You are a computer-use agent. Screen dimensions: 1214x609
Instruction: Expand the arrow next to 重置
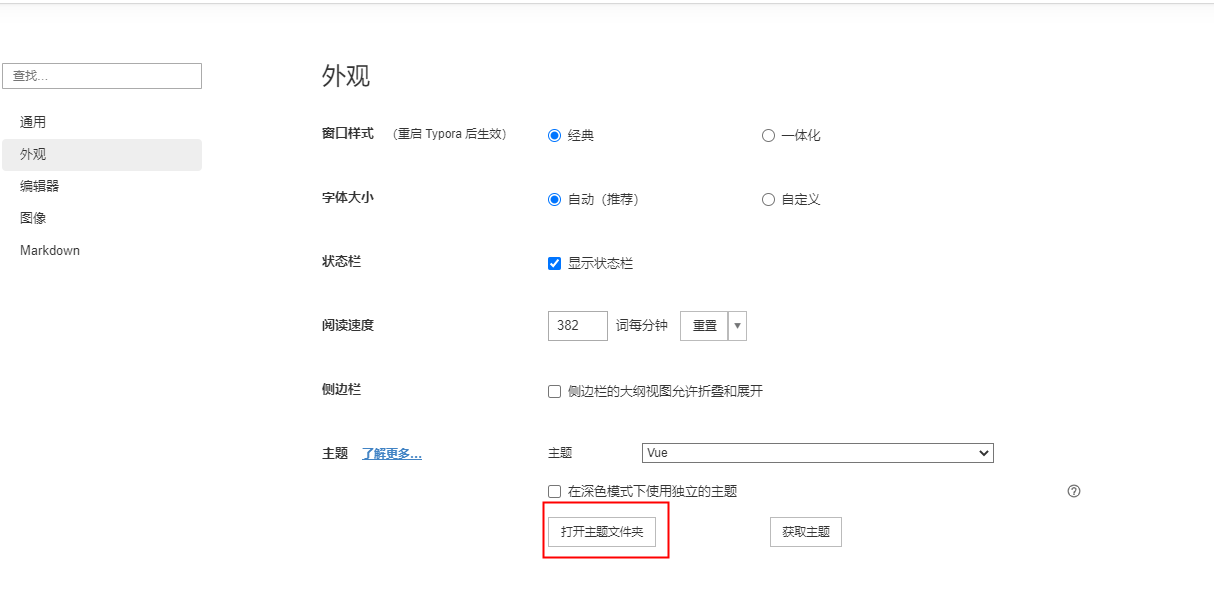click(738, 326)
